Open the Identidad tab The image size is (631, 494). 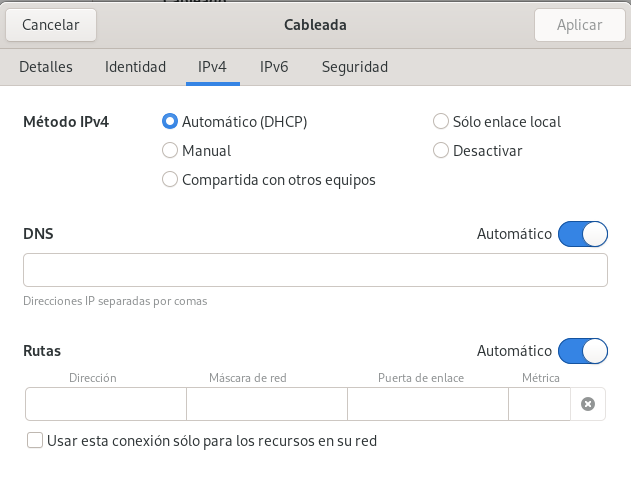(135, 67)
